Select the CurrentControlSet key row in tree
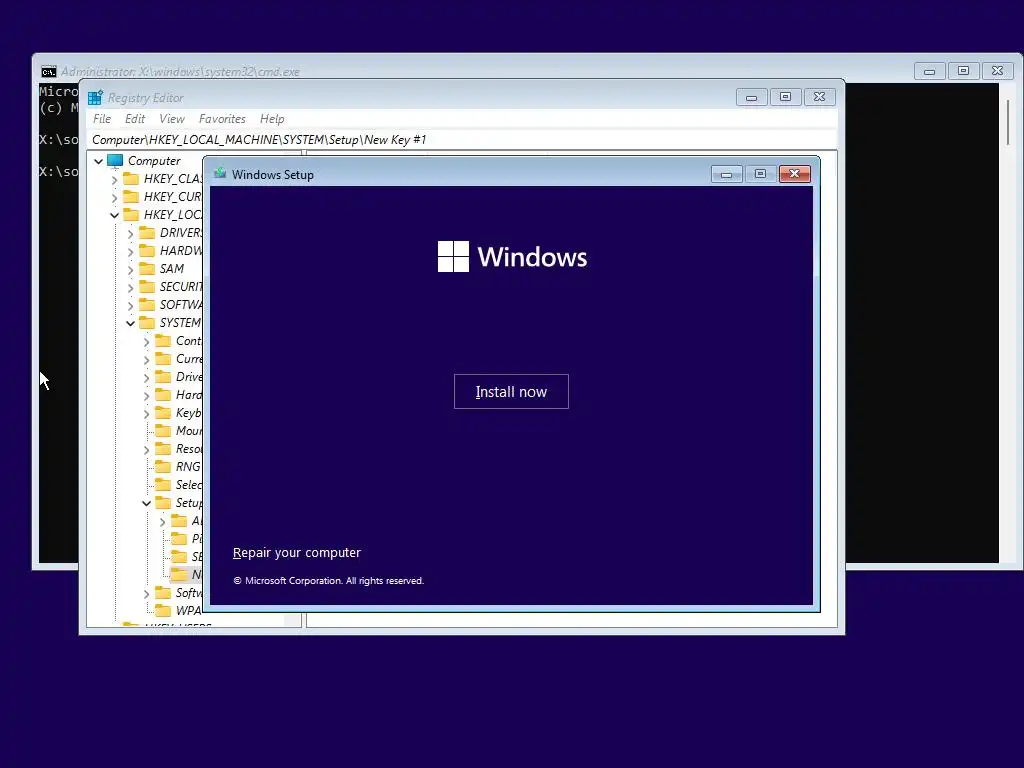 pyautogui.click(x=179, y=359)
